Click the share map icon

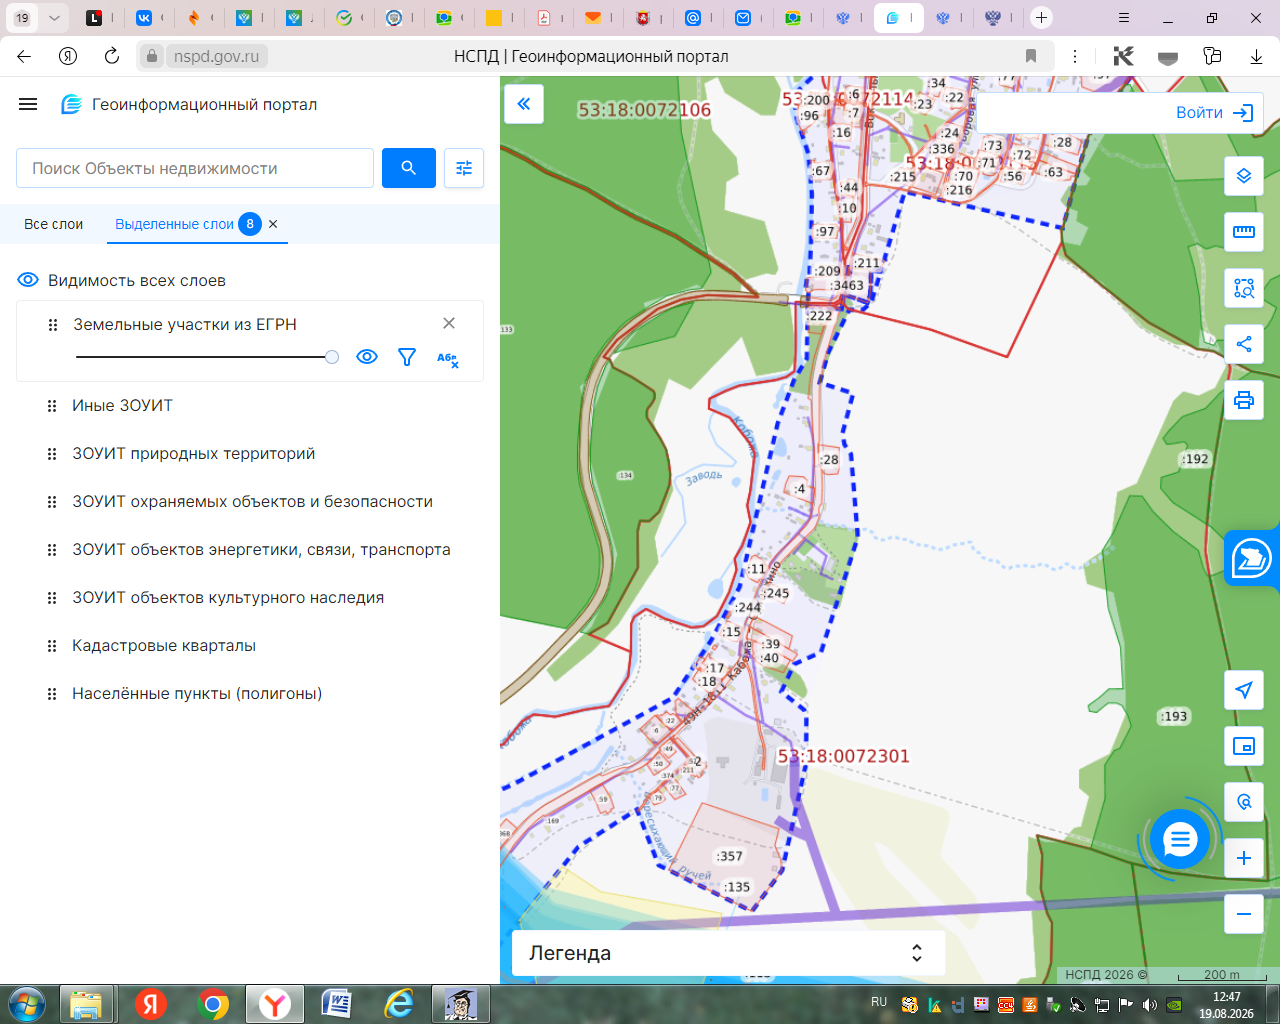(x=1244, y=344)
